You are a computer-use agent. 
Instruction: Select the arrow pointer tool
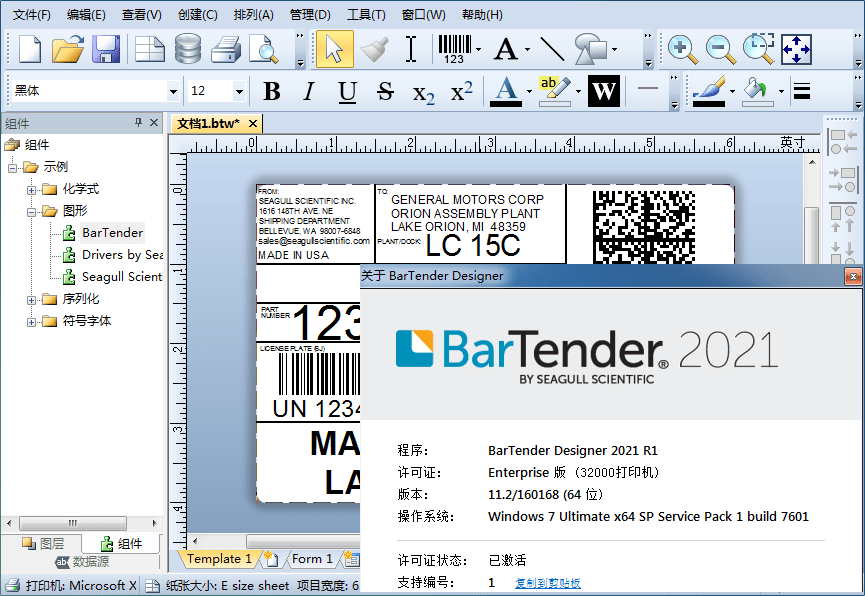(x=335, y=49)
